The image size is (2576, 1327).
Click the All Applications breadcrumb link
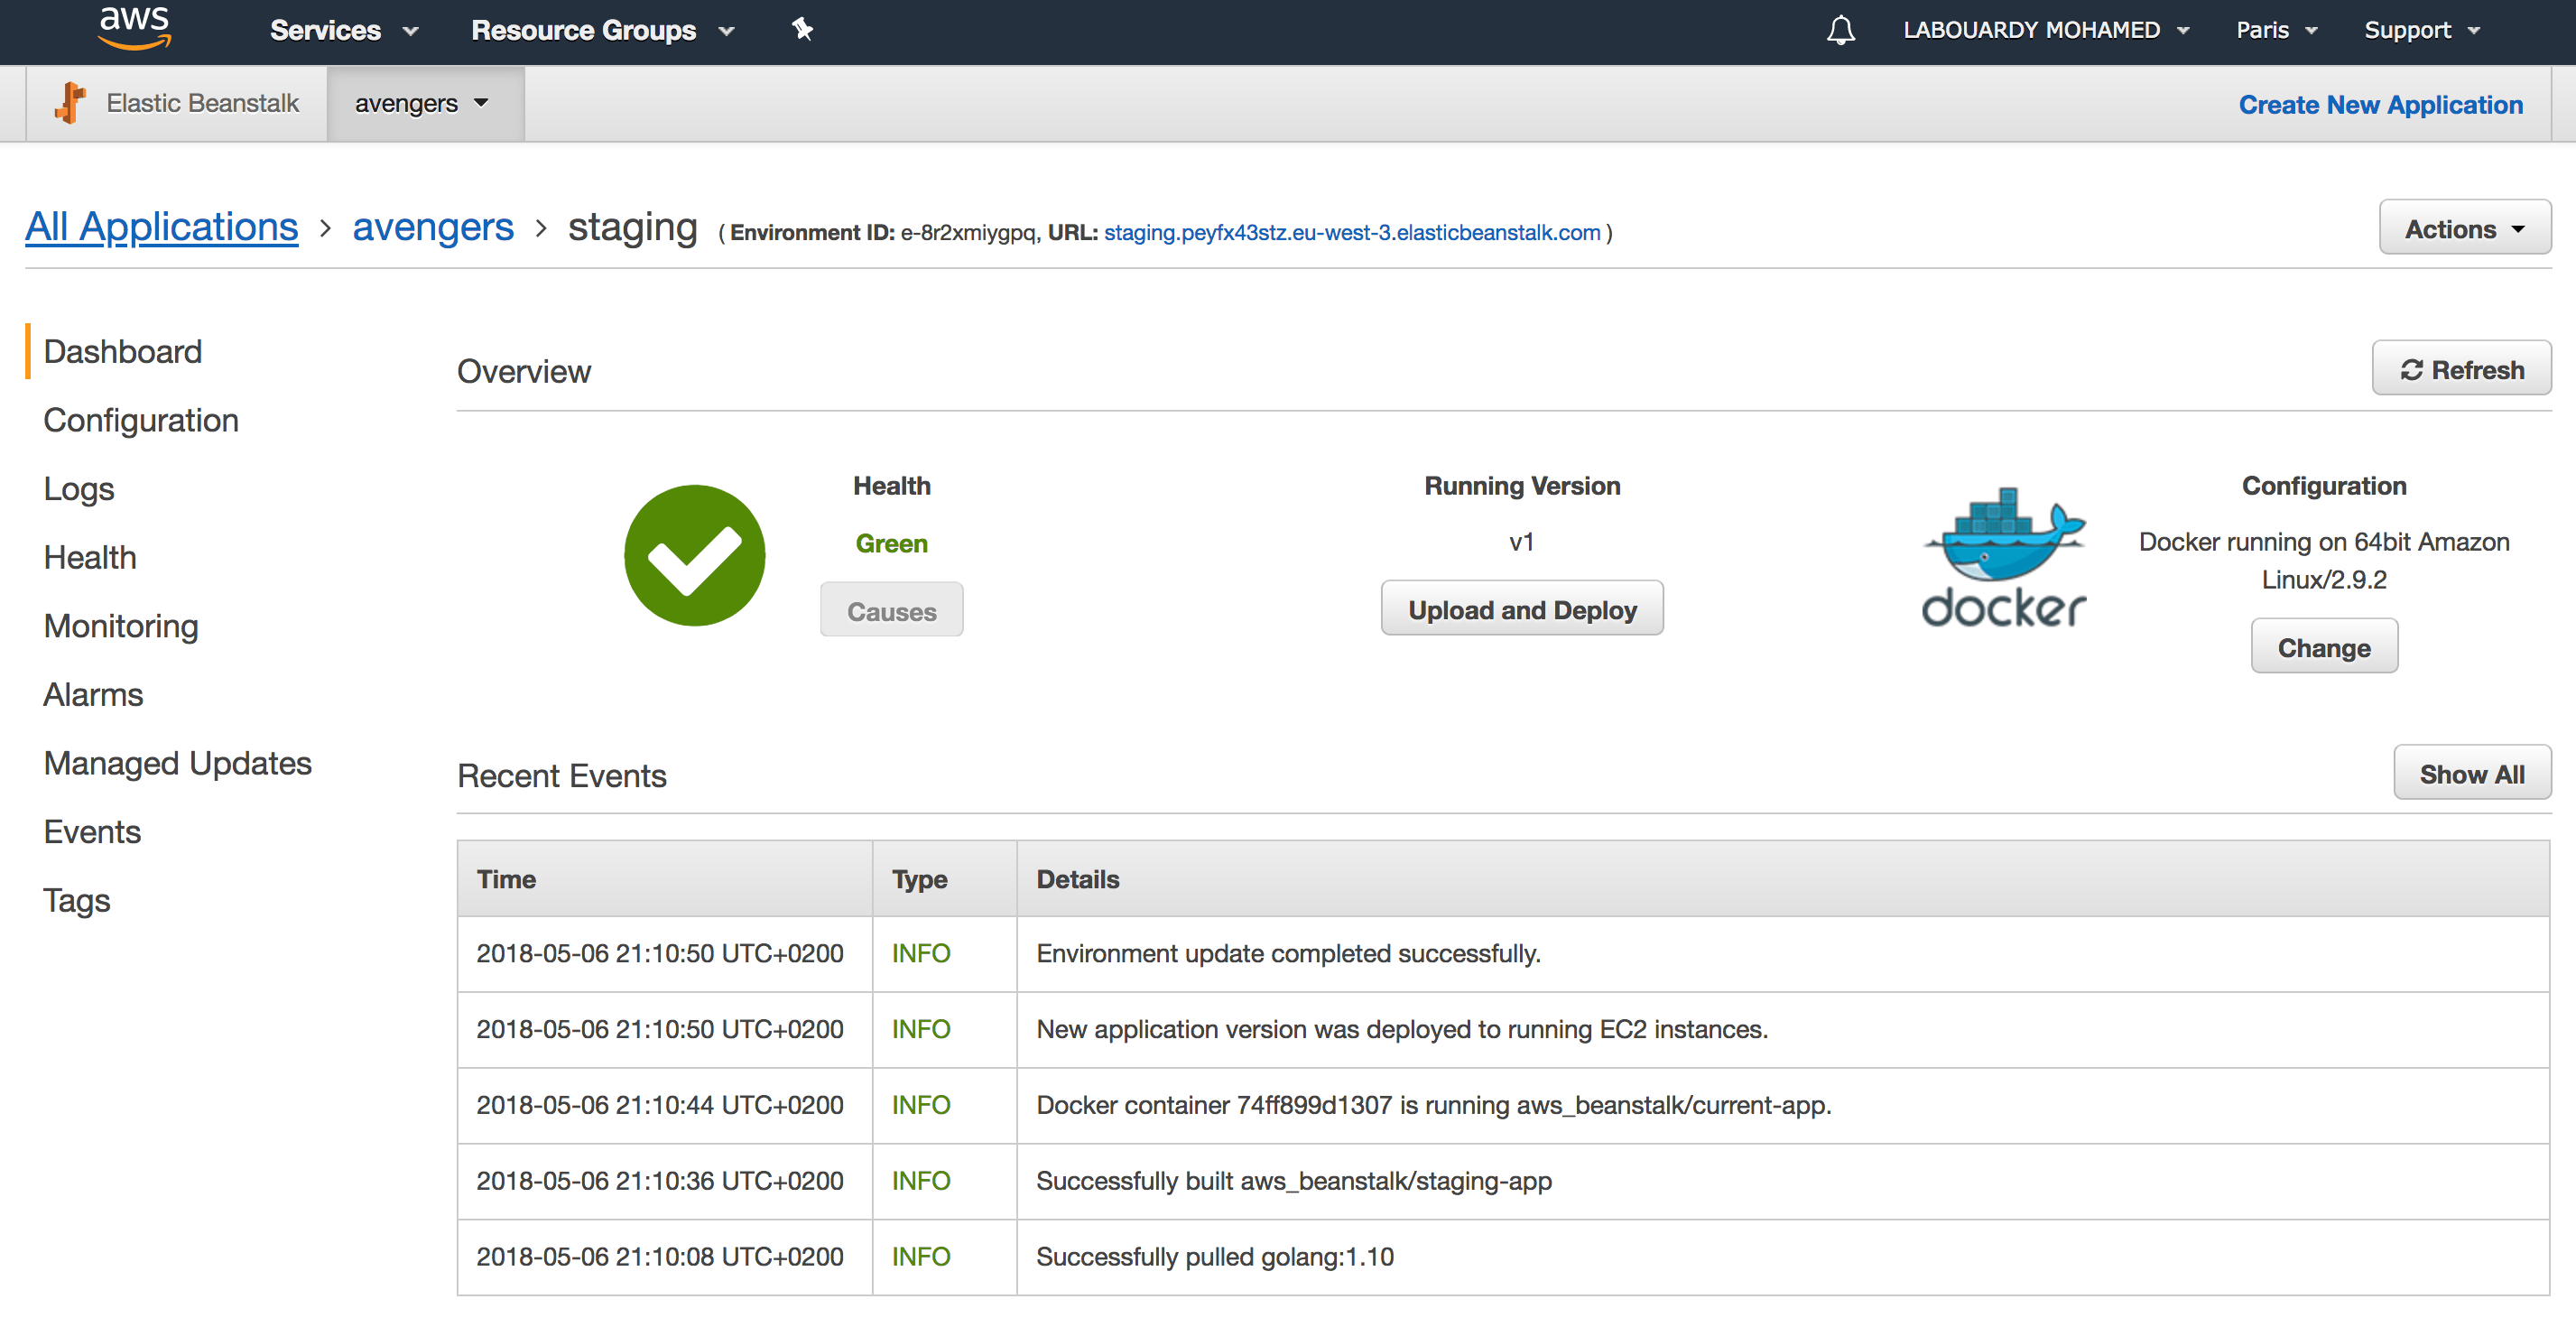162,227
